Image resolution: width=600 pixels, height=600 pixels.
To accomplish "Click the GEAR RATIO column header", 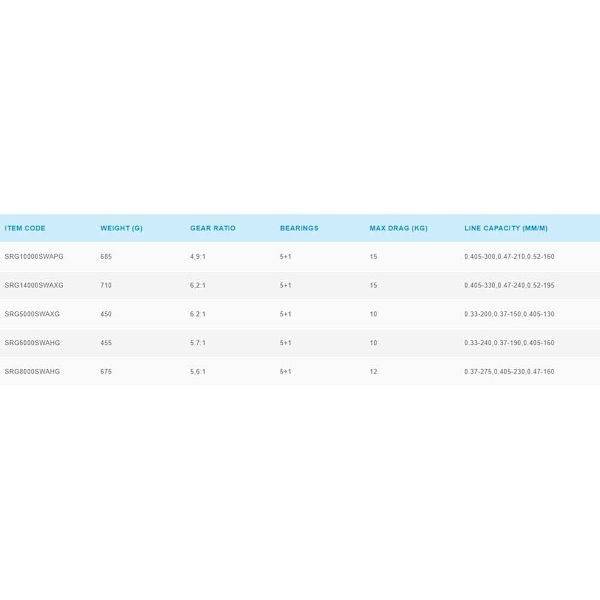I will (x=213, y=228).
